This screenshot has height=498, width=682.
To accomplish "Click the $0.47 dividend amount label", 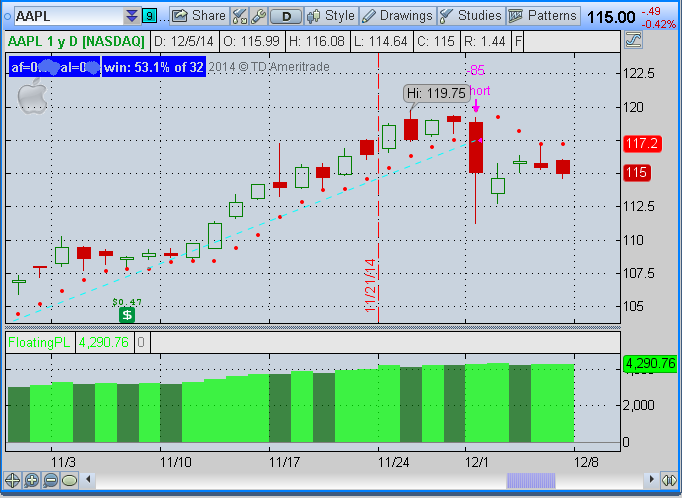I will pyautogui.click(x=127, y=301).
